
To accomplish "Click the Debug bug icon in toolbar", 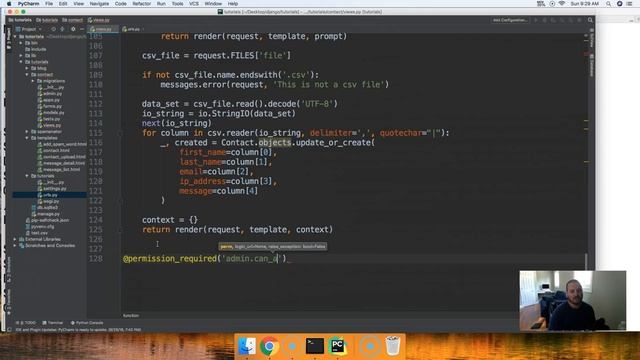I will tap(544, 20).
